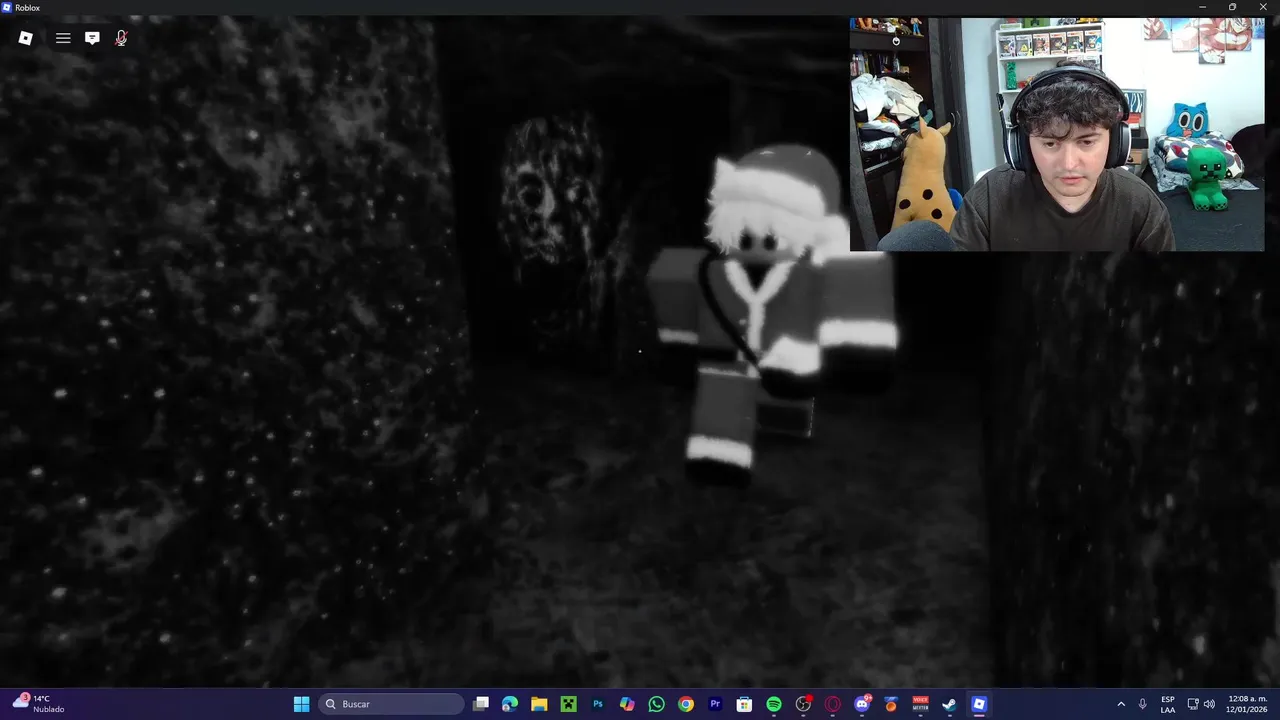1280x720 pixels.
Task: Launch Google Chrome from the taskbar
Action: 685,704
